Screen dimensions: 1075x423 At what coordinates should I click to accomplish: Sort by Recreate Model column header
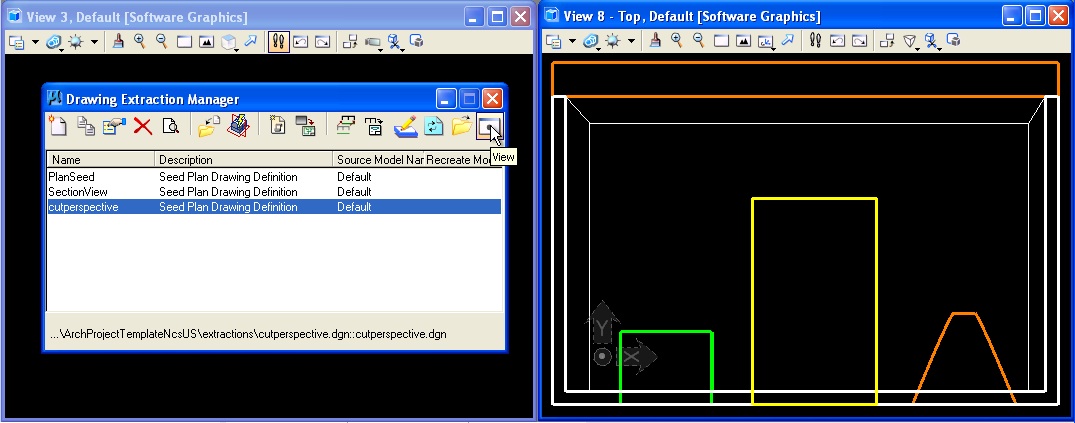[463, 160]
